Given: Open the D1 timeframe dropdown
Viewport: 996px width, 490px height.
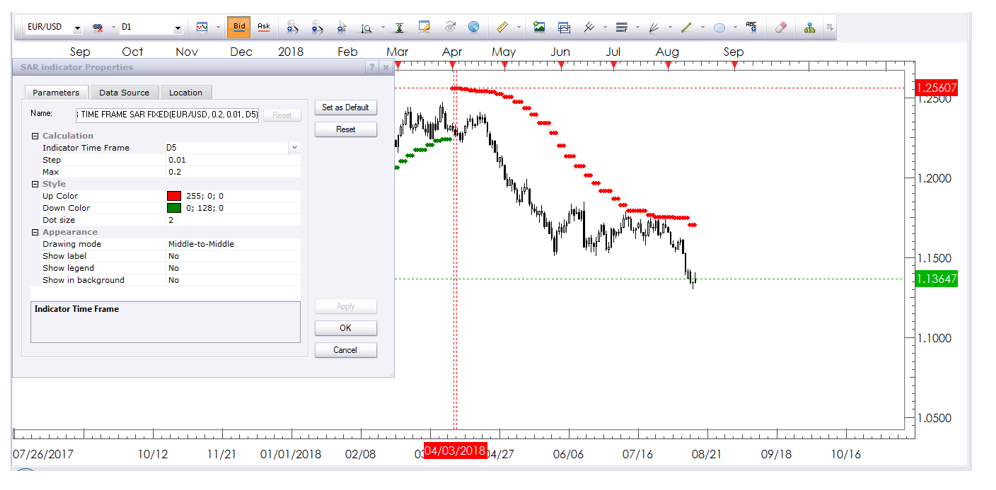Looking at the screenshot, I should point(177,28).
